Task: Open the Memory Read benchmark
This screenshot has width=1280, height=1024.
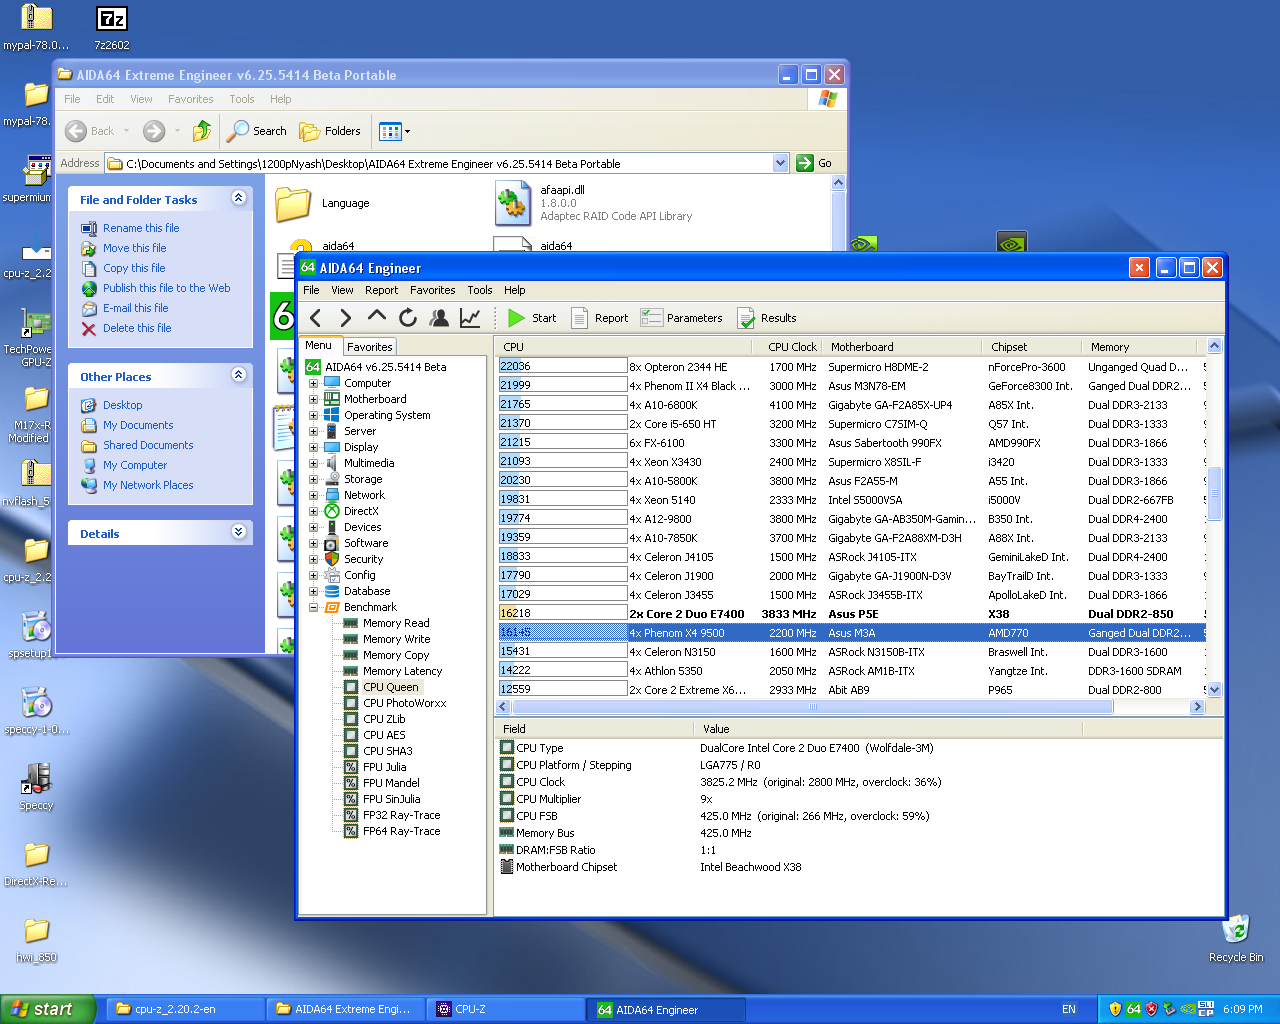Action: [x=396, y=623]
